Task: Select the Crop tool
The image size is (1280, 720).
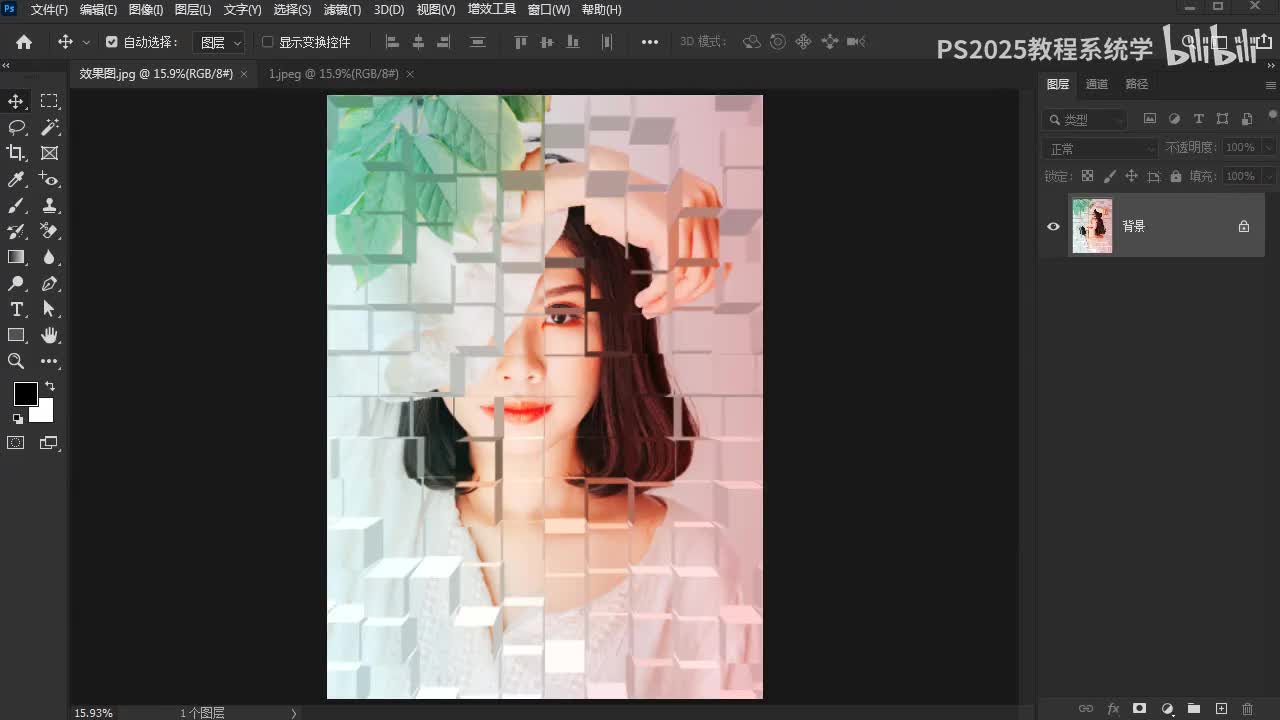Action: 16,153
